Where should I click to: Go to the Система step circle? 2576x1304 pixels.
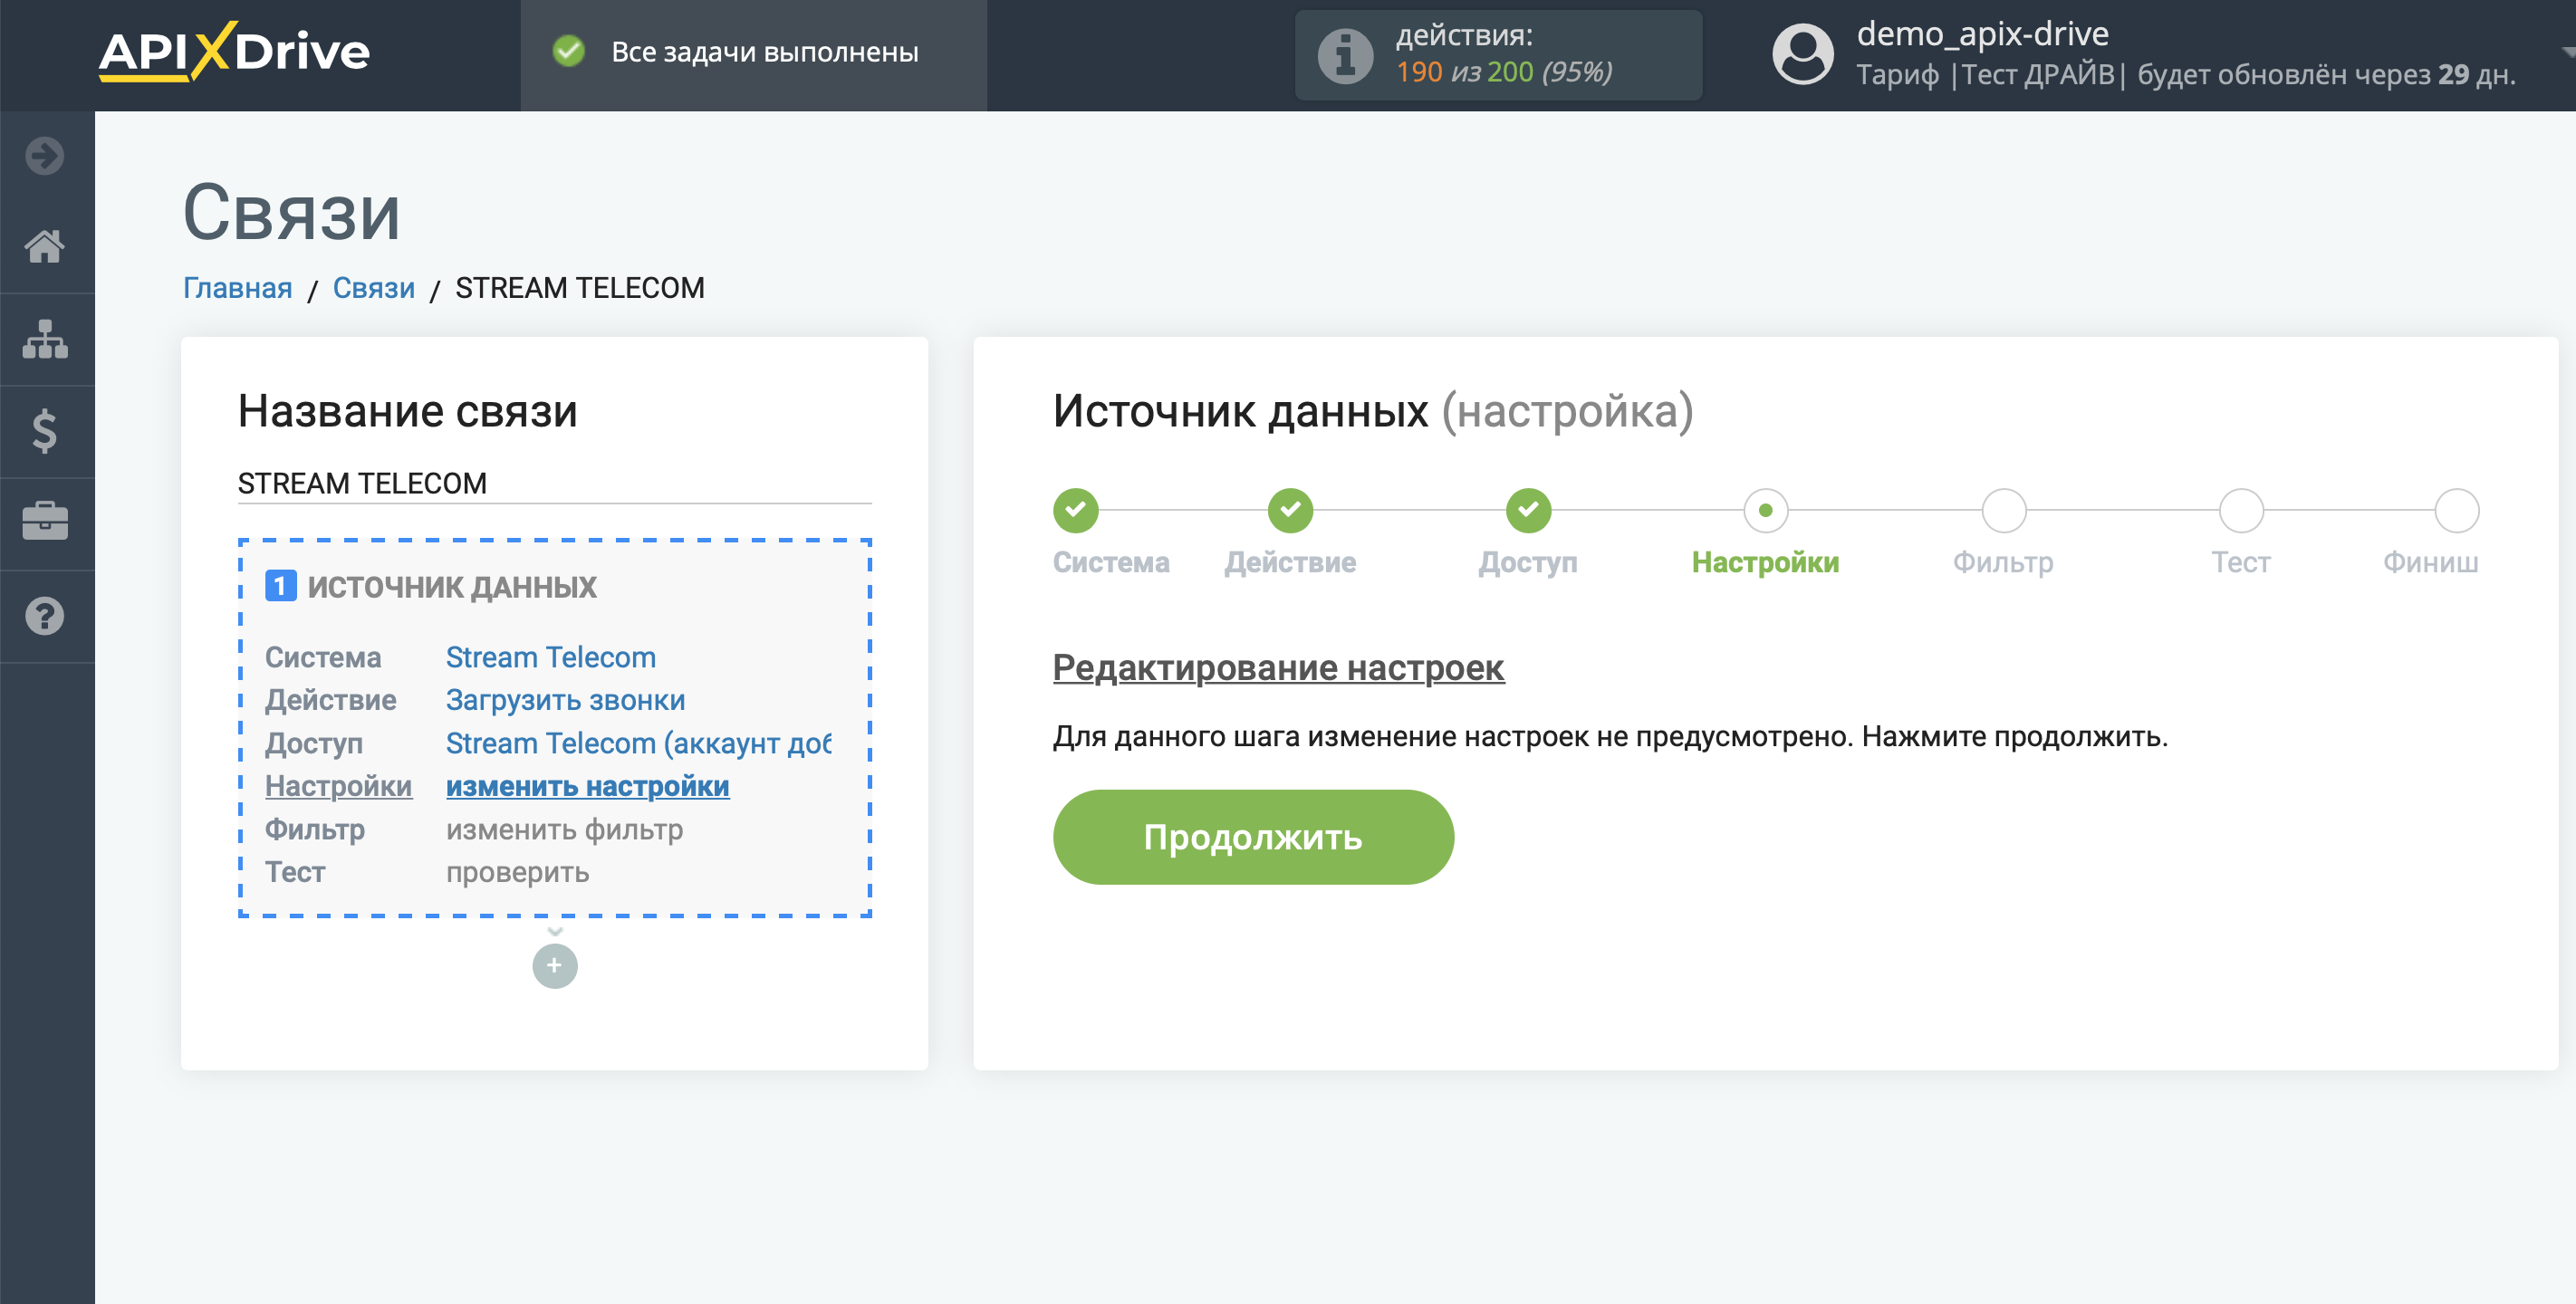tap(1075, 510)
